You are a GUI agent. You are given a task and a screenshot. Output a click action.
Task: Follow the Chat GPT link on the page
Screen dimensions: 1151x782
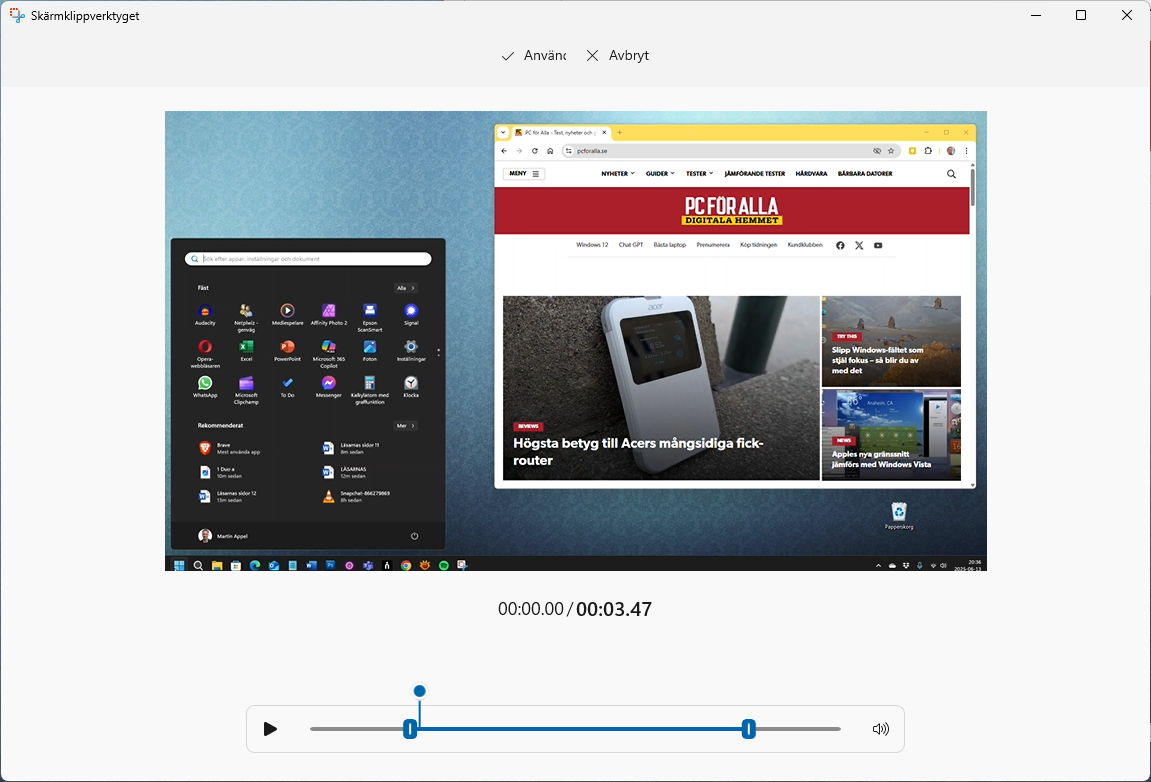(631, 245)
